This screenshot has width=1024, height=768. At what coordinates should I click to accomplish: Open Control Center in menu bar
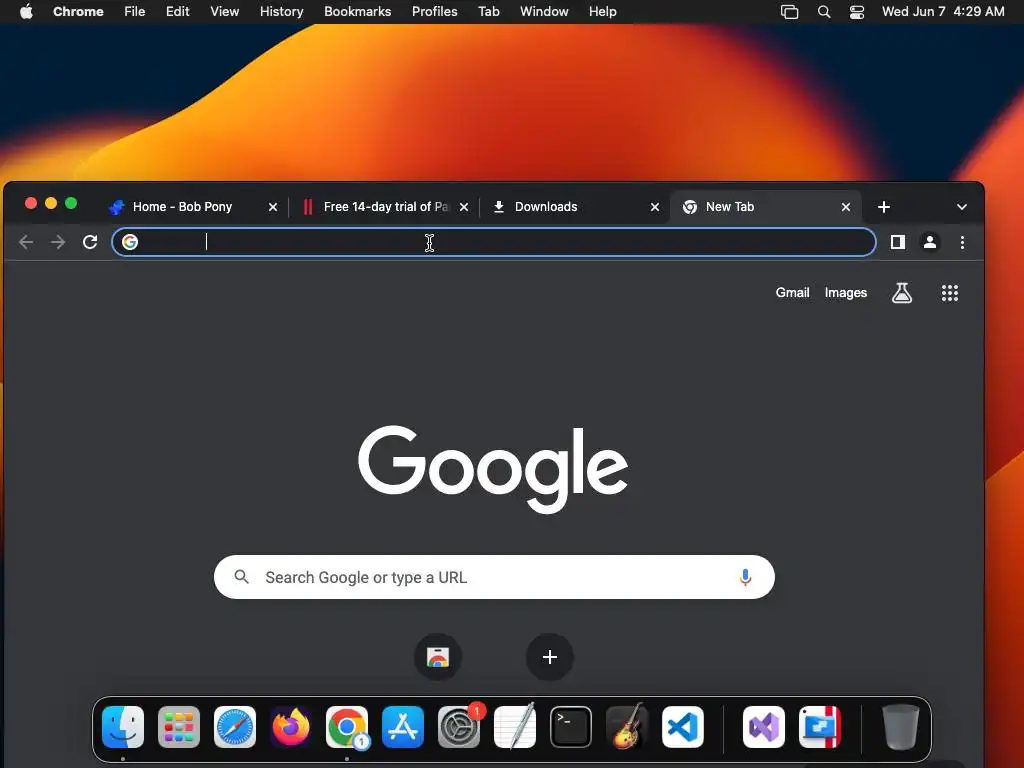coord(857,12)
